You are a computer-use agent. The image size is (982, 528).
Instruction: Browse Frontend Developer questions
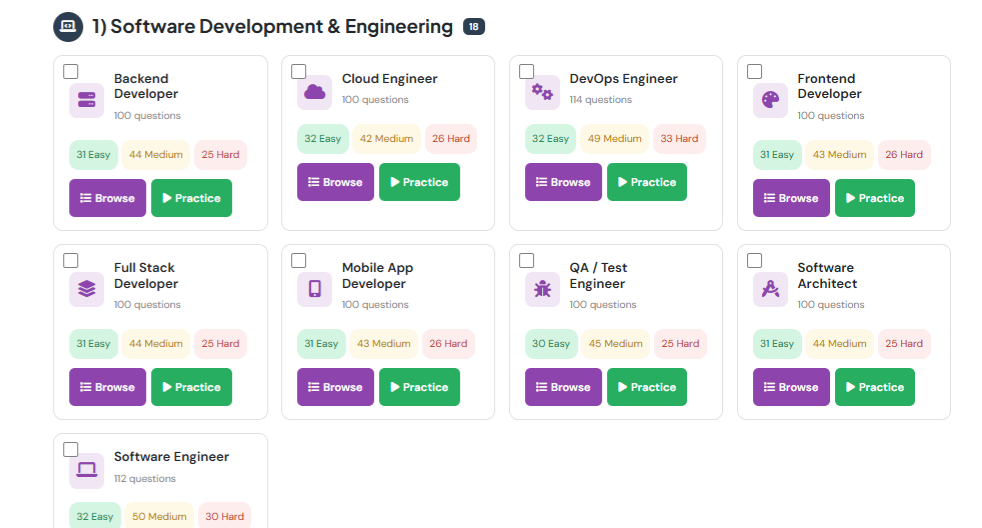pos(792,198)
